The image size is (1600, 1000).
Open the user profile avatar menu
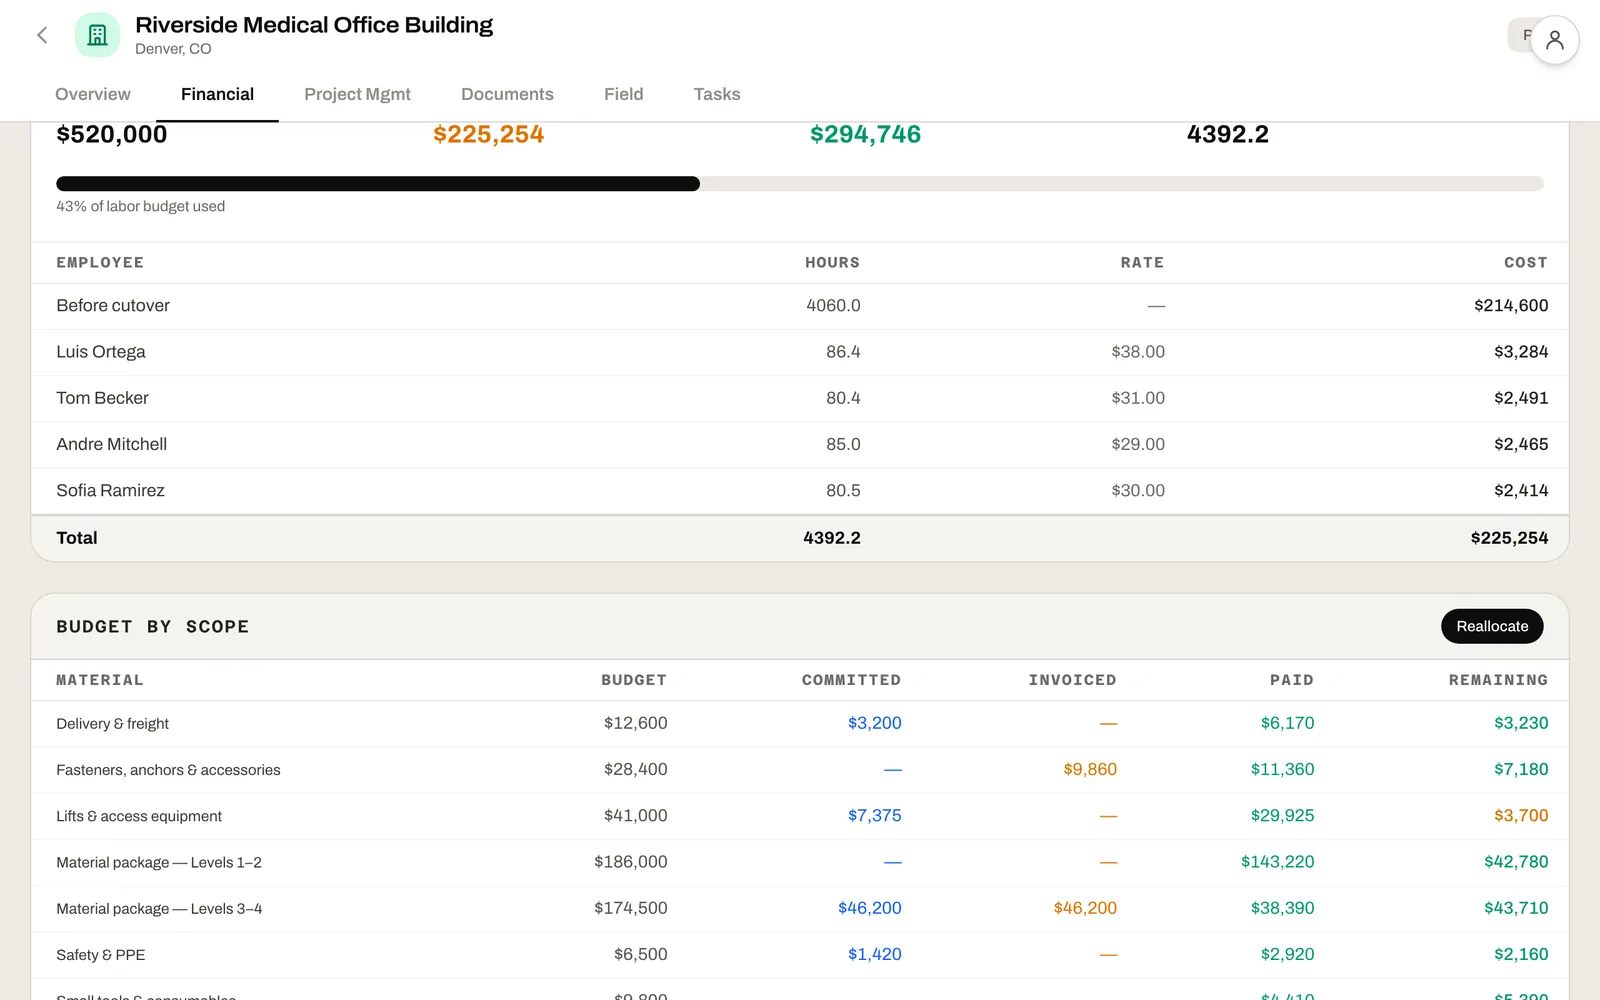pos(1554,40)
